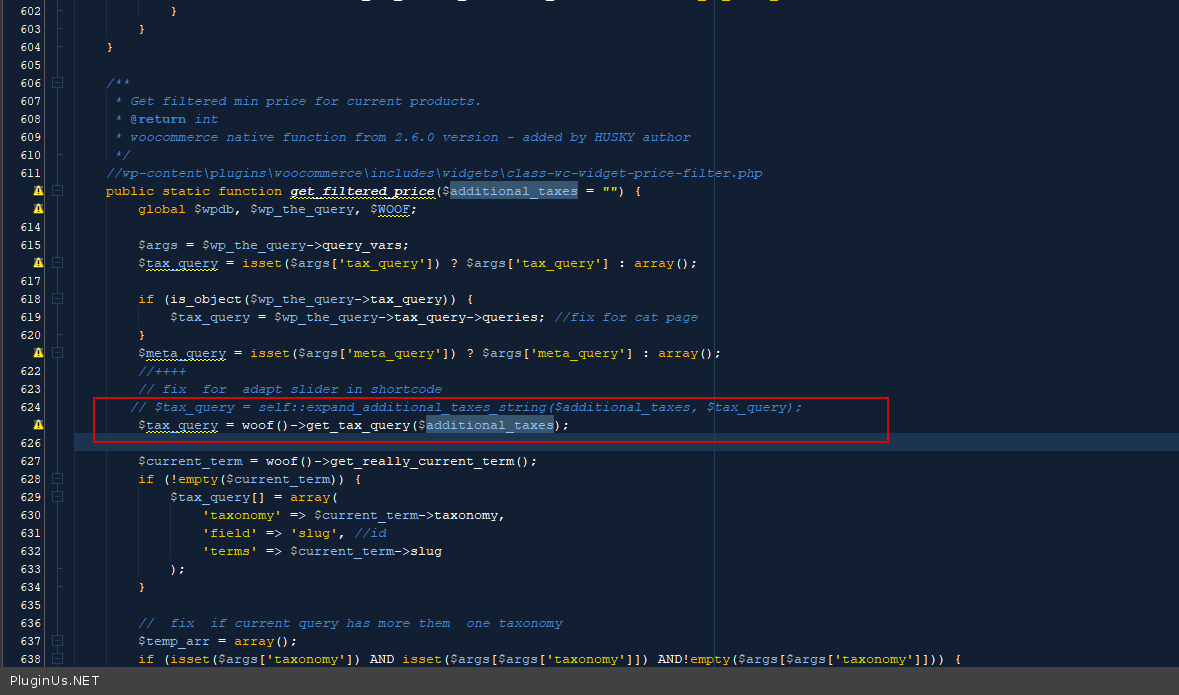Collapse the docblock comment at line 606
Screen dimensions: 1179x695
pos(57,83)
